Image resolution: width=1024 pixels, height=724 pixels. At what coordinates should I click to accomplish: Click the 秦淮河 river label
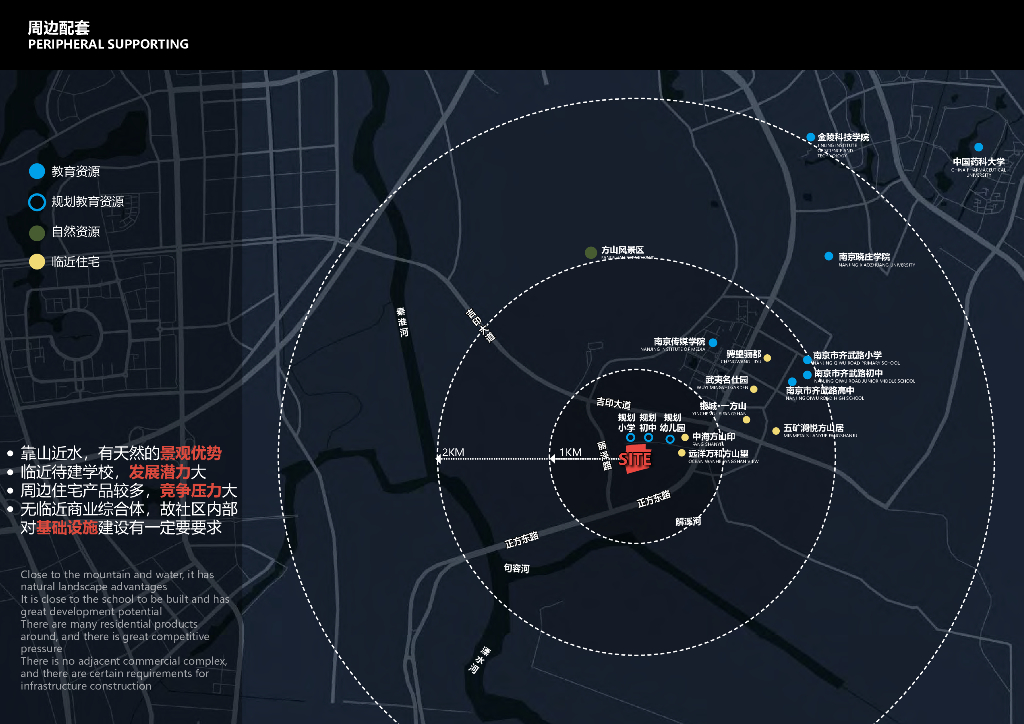[x=402, y=323]
